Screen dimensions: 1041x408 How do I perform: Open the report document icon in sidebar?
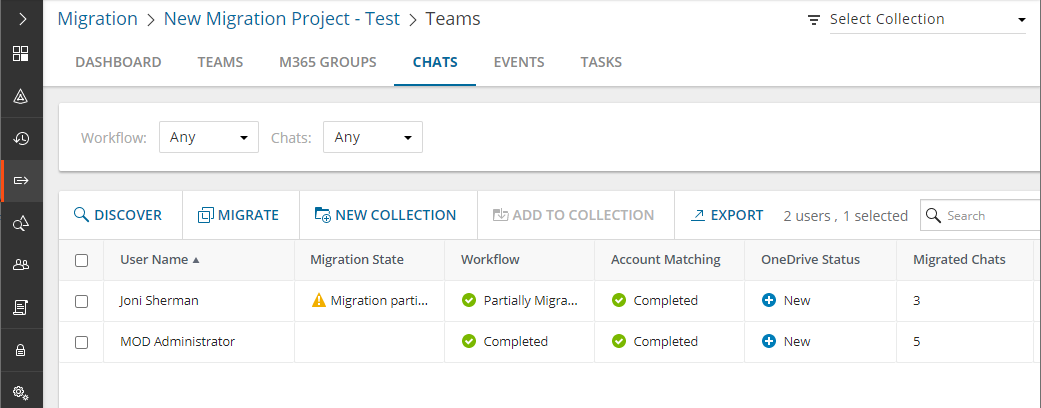point(21,307)
